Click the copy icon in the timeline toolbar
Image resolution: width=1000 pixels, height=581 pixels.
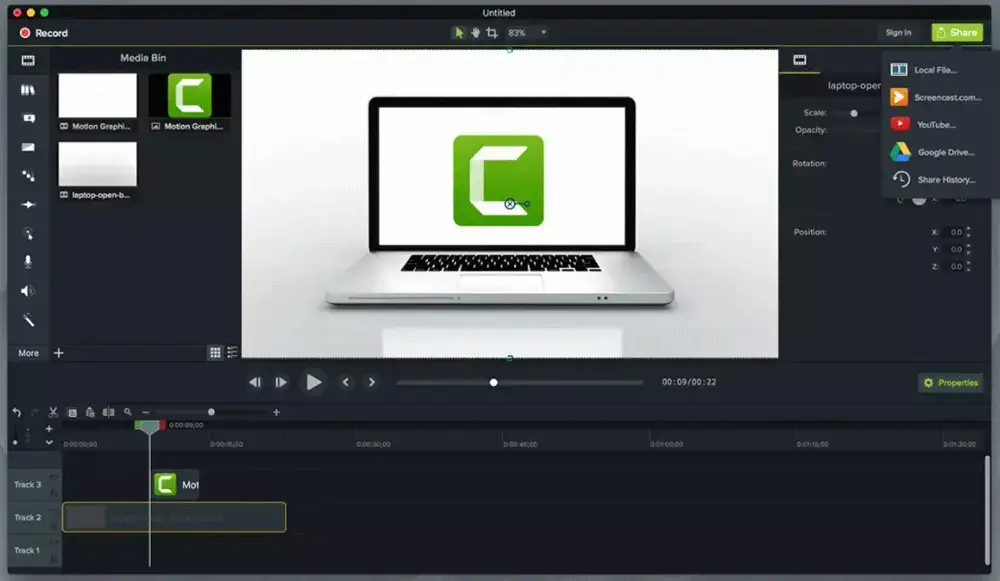pos(72,413)
